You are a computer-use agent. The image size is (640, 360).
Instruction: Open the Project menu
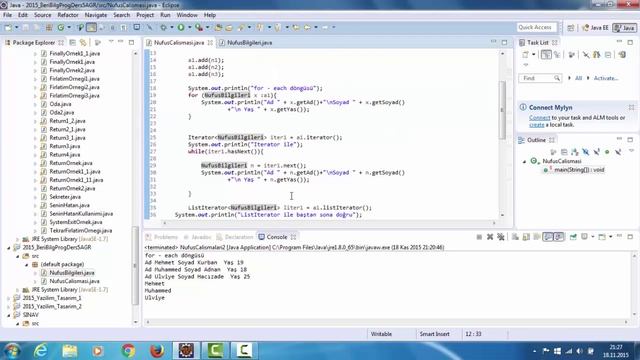click(145, 15)
